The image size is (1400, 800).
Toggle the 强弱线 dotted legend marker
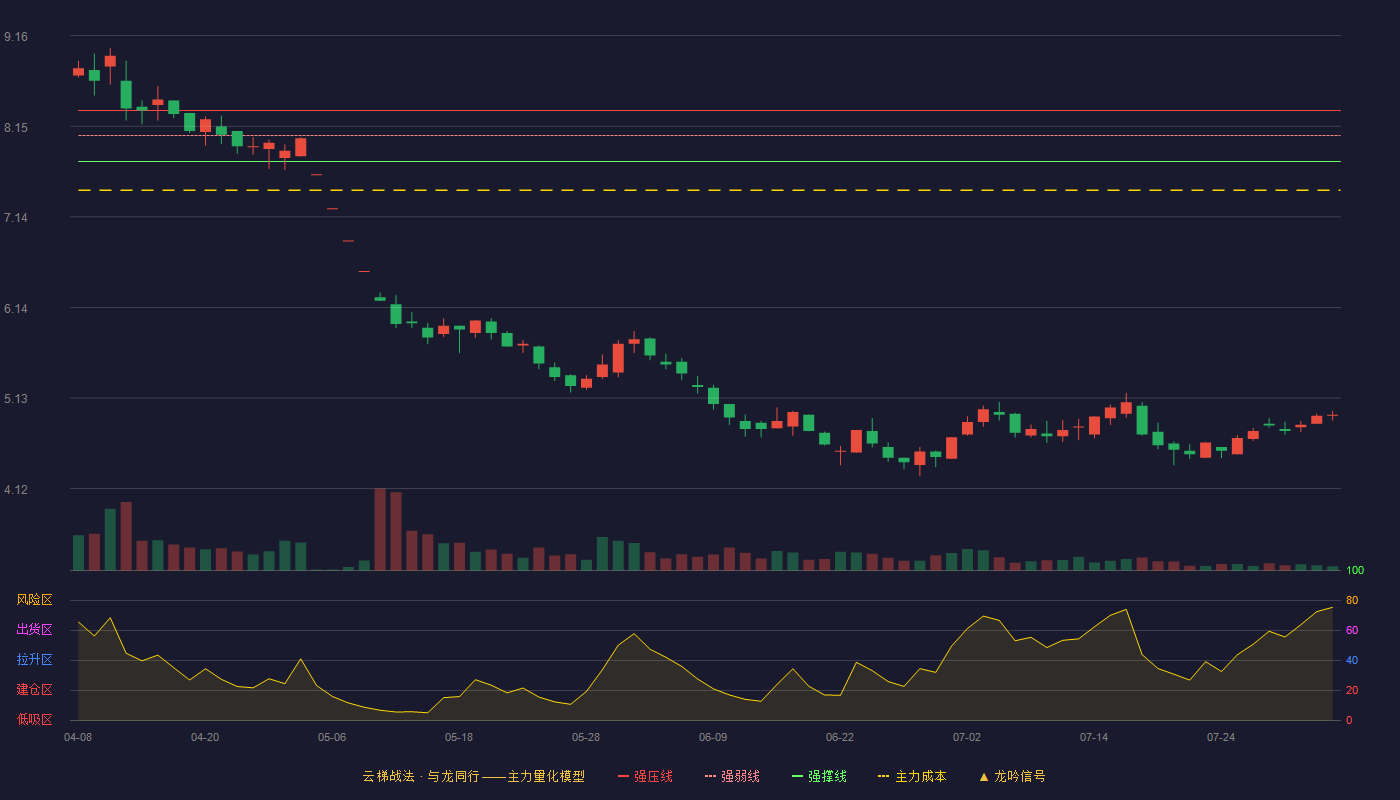(711, 776)
